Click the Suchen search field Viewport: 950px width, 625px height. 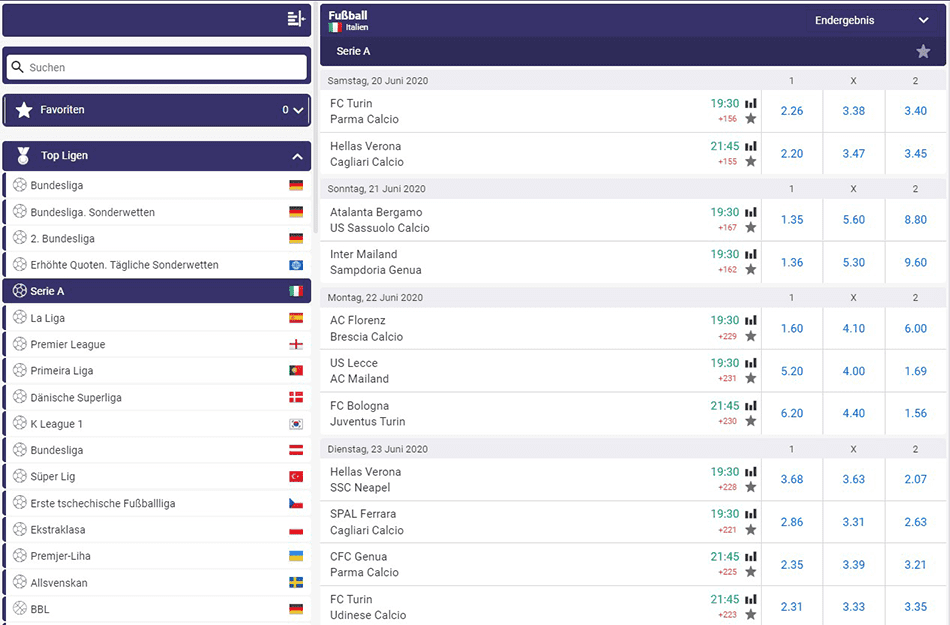(157, 67)
